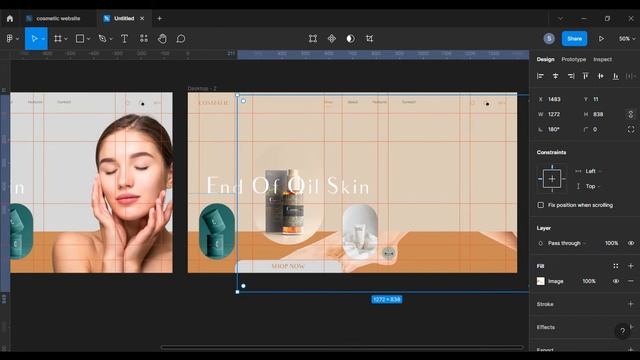The image size is (640, 360).
Task: Select the Rectangle shape tool
Action: point(80,39)
